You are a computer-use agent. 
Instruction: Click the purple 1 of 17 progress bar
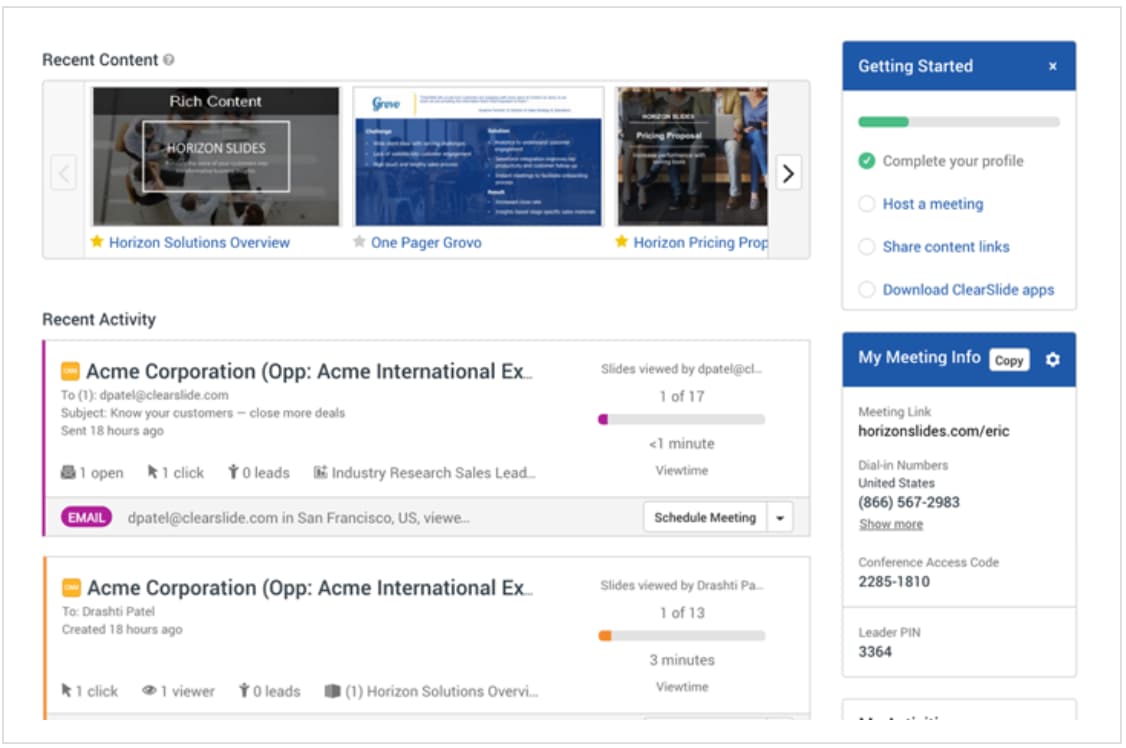click(x=681, y=419)
